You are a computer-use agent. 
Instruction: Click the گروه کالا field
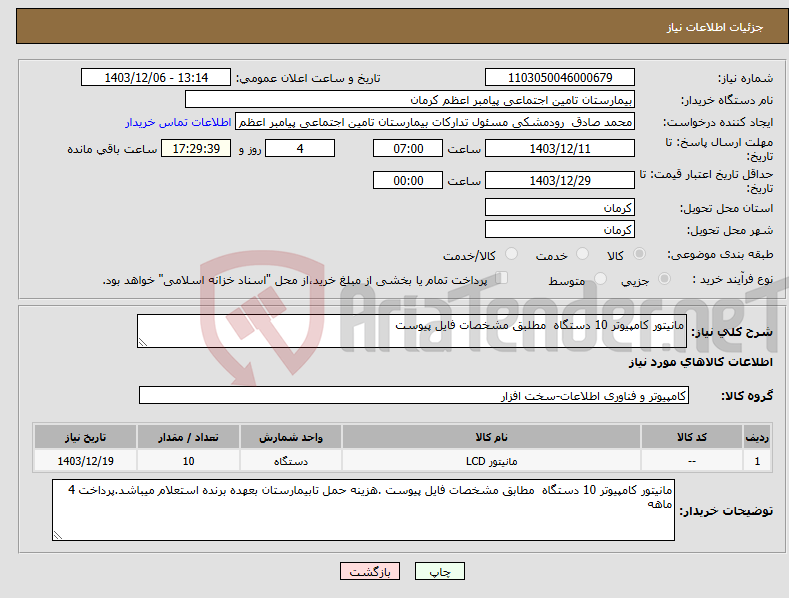click(x=414, y=396)
